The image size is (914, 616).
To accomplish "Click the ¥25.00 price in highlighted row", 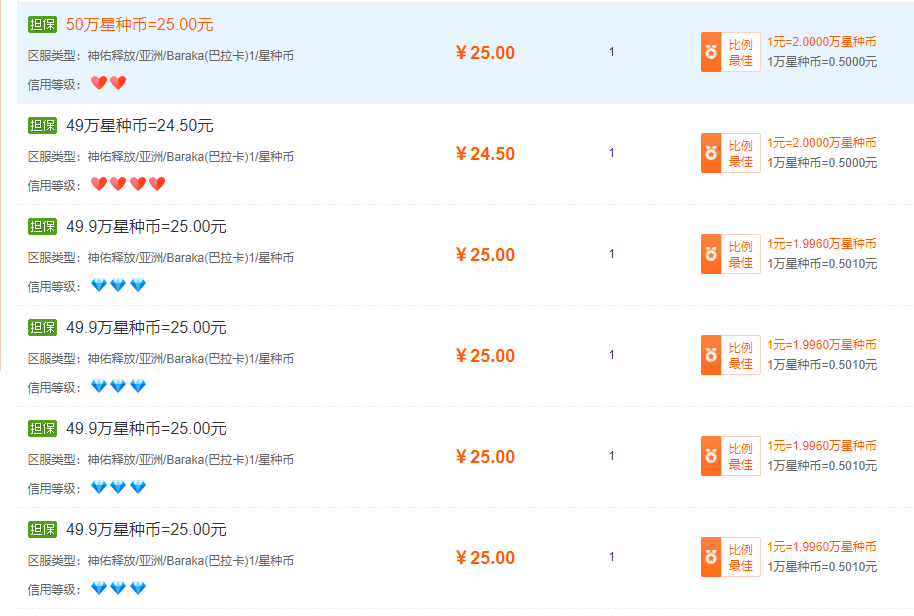I will click(x=485, y=53).
